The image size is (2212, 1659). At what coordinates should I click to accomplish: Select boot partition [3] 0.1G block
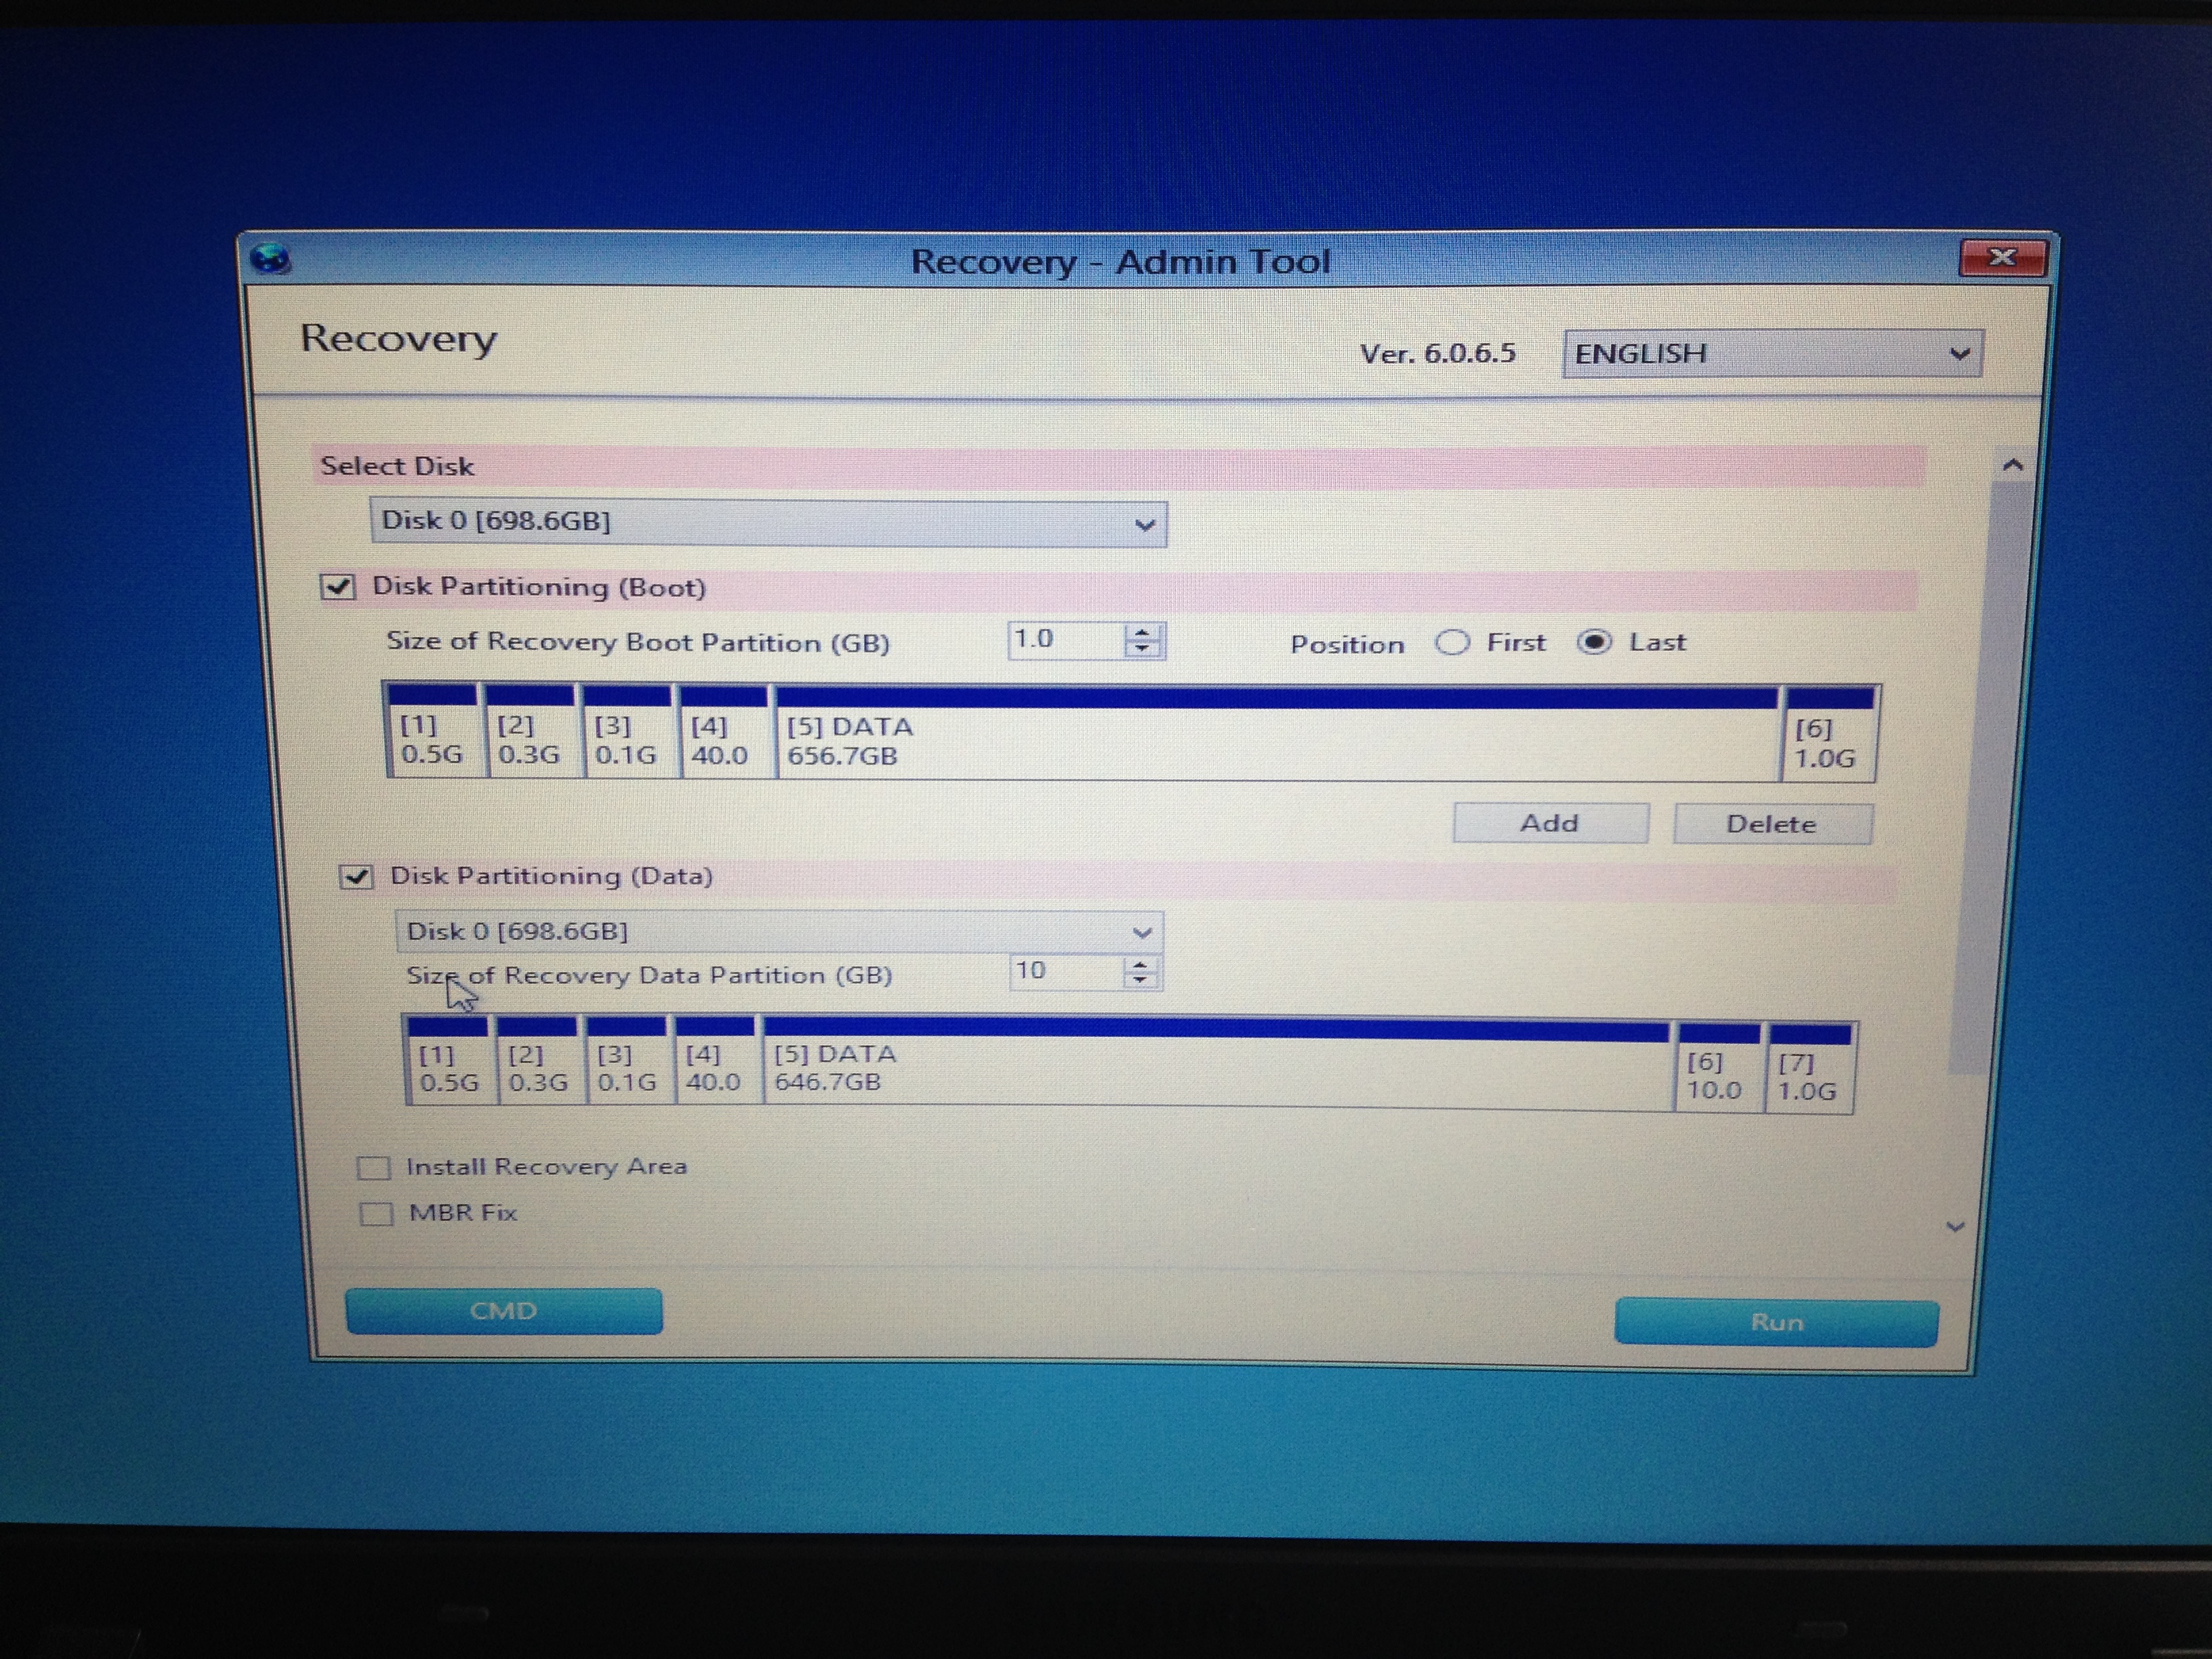627,731
